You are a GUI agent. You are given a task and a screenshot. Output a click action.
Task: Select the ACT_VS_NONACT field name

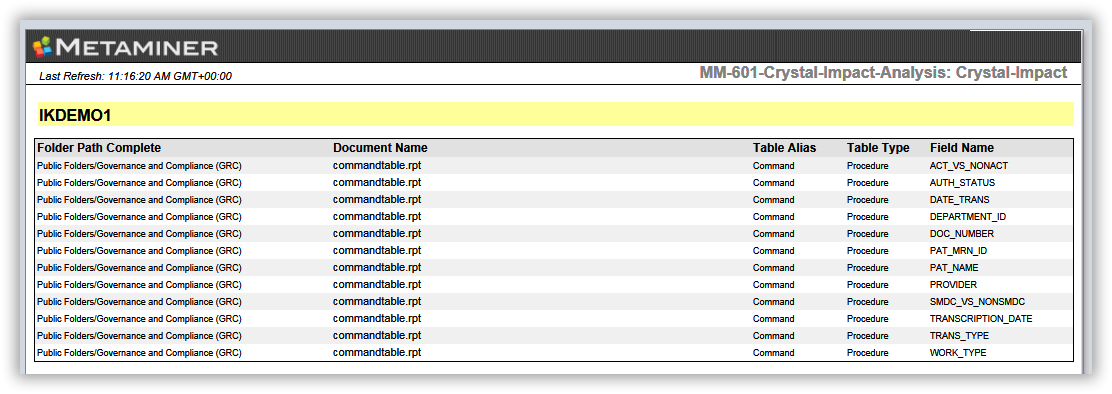point(969,166)
